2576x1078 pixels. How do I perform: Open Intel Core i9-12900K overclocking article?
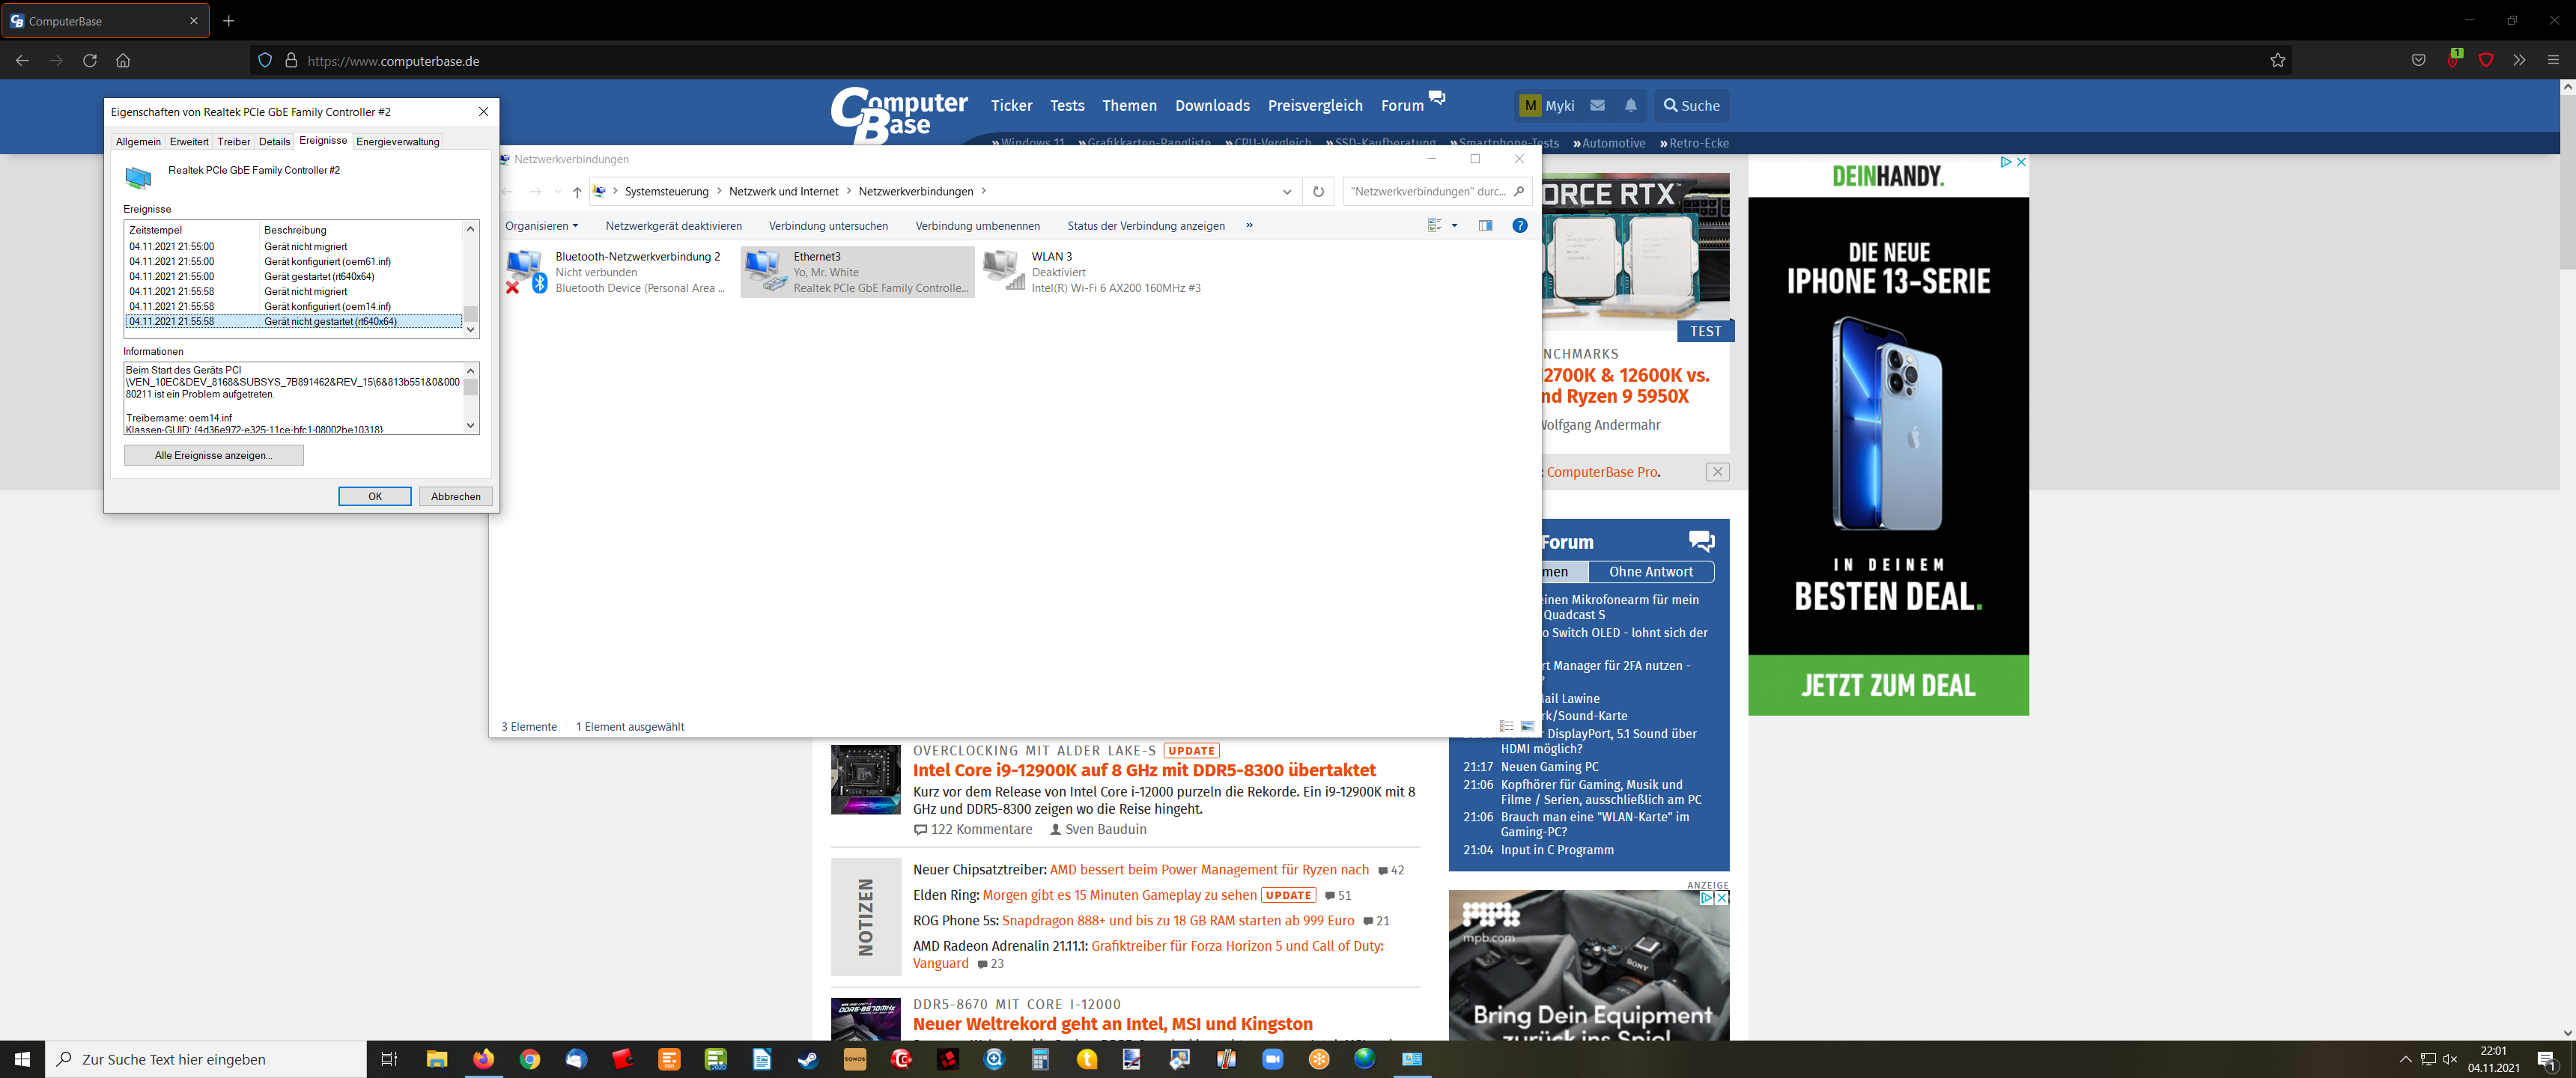pos(1144,770)
